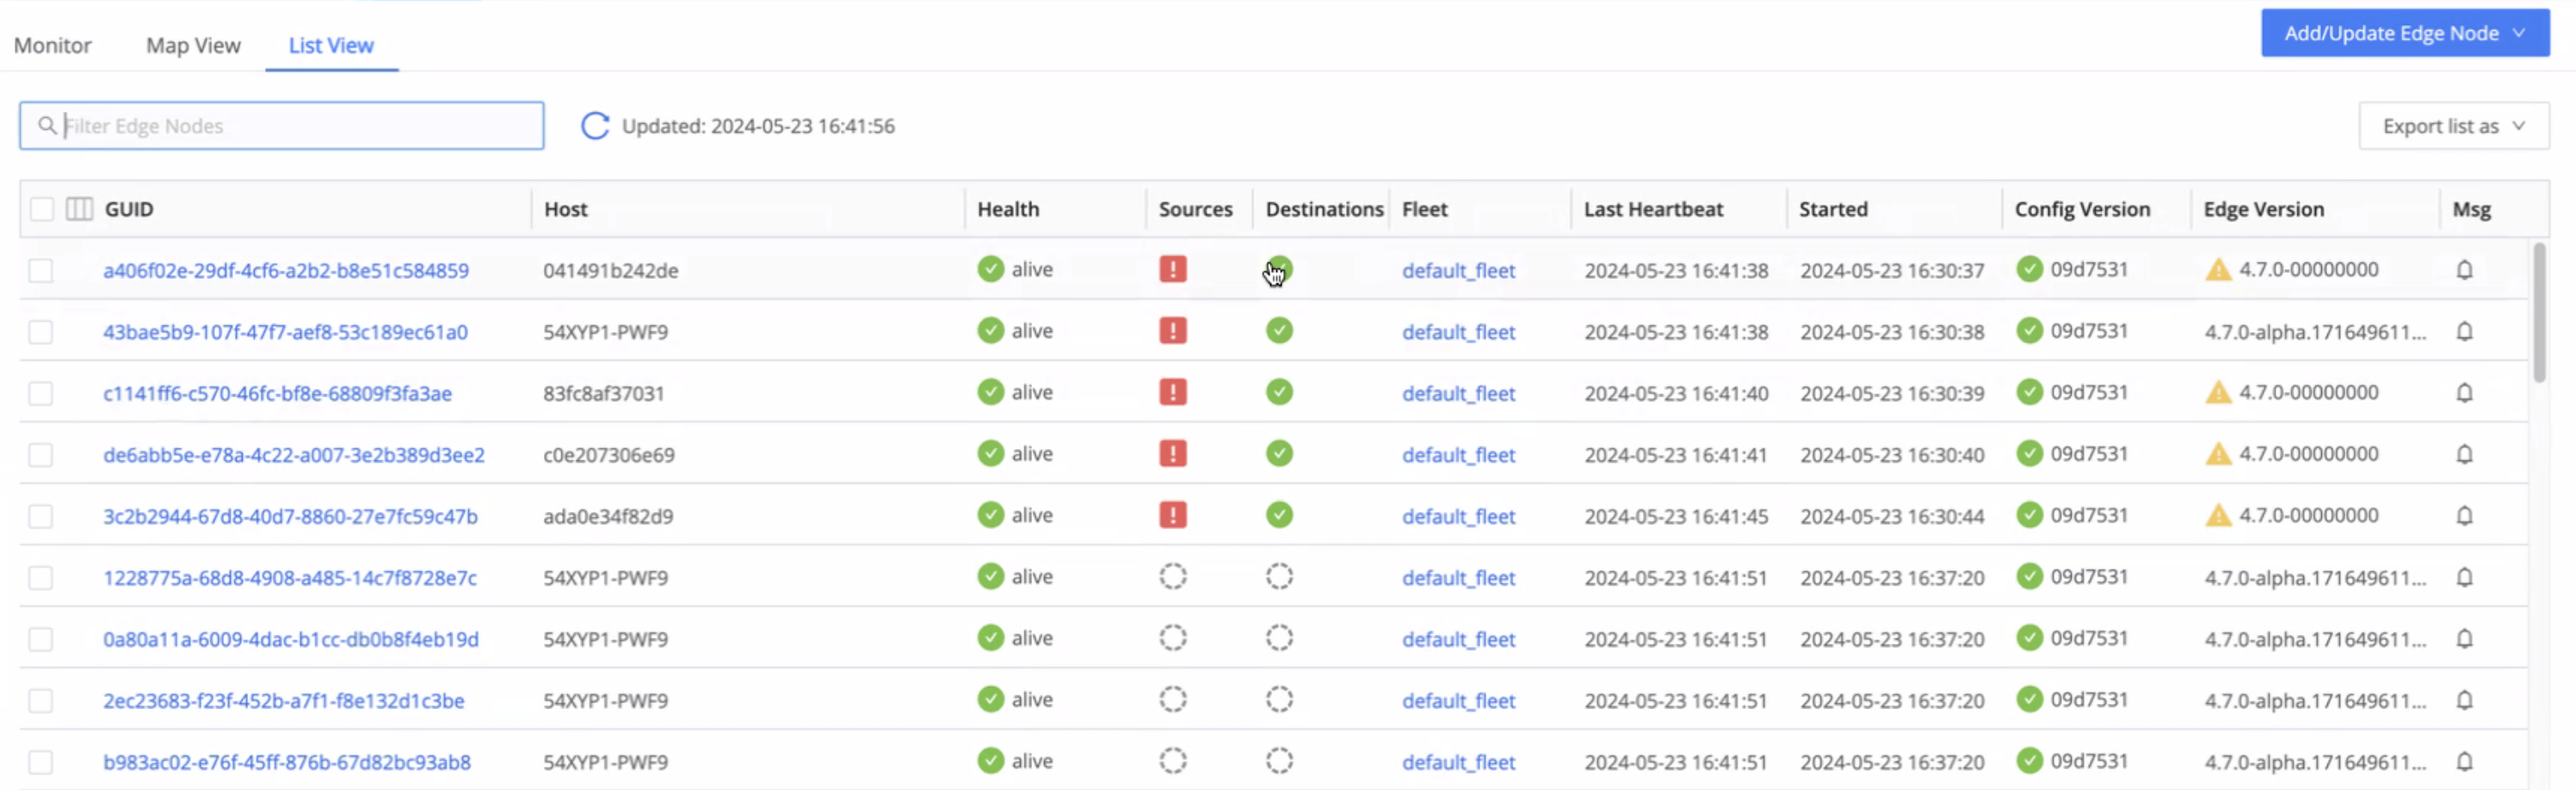Click the warning triangle beside 4.7.0-00000000 version
2576x790 pixels.
[x=2218, y=269]
